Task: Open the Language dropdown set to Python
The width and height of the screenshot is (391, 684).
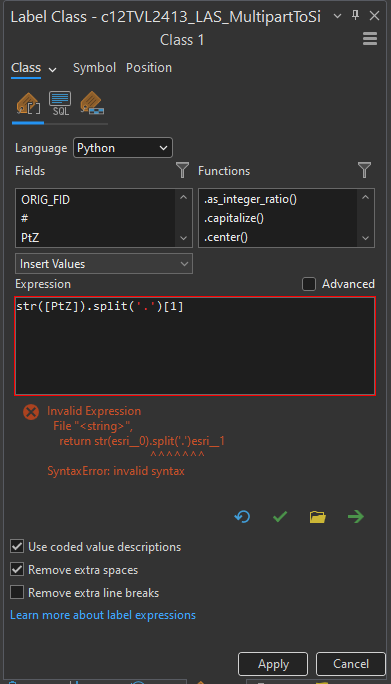Action: click(123, 148)
